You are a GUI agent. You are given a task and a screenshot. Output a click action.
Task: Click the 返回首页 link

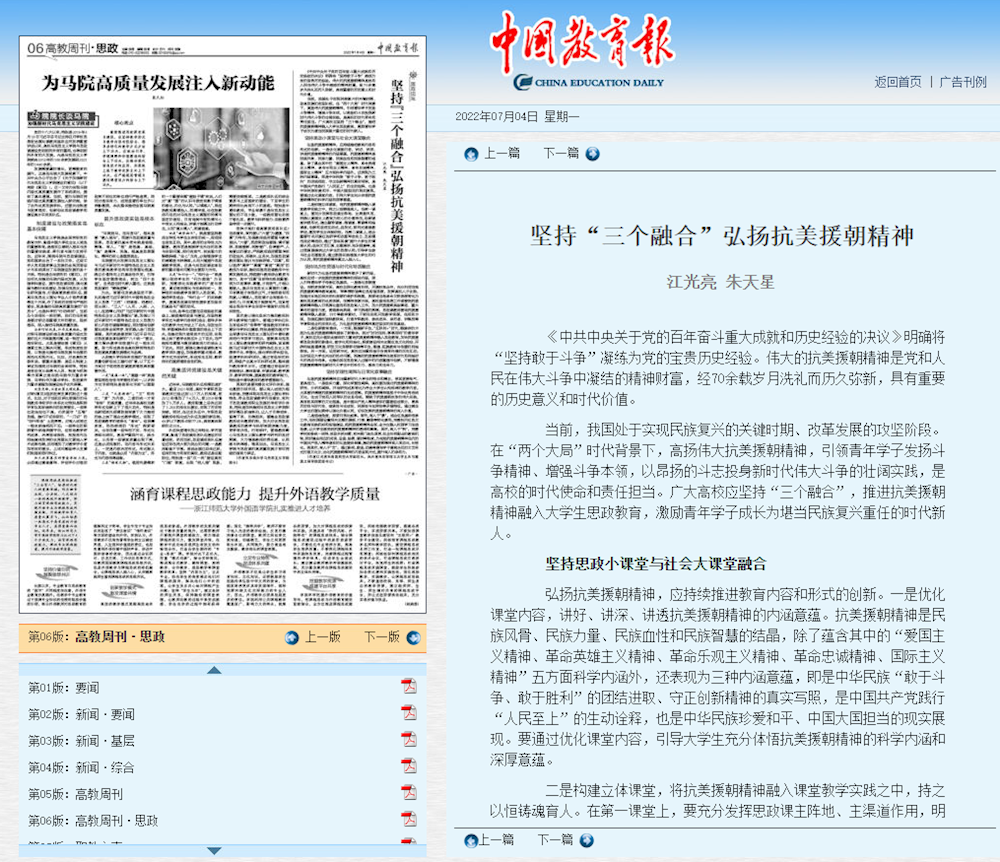tap(897, 82)
